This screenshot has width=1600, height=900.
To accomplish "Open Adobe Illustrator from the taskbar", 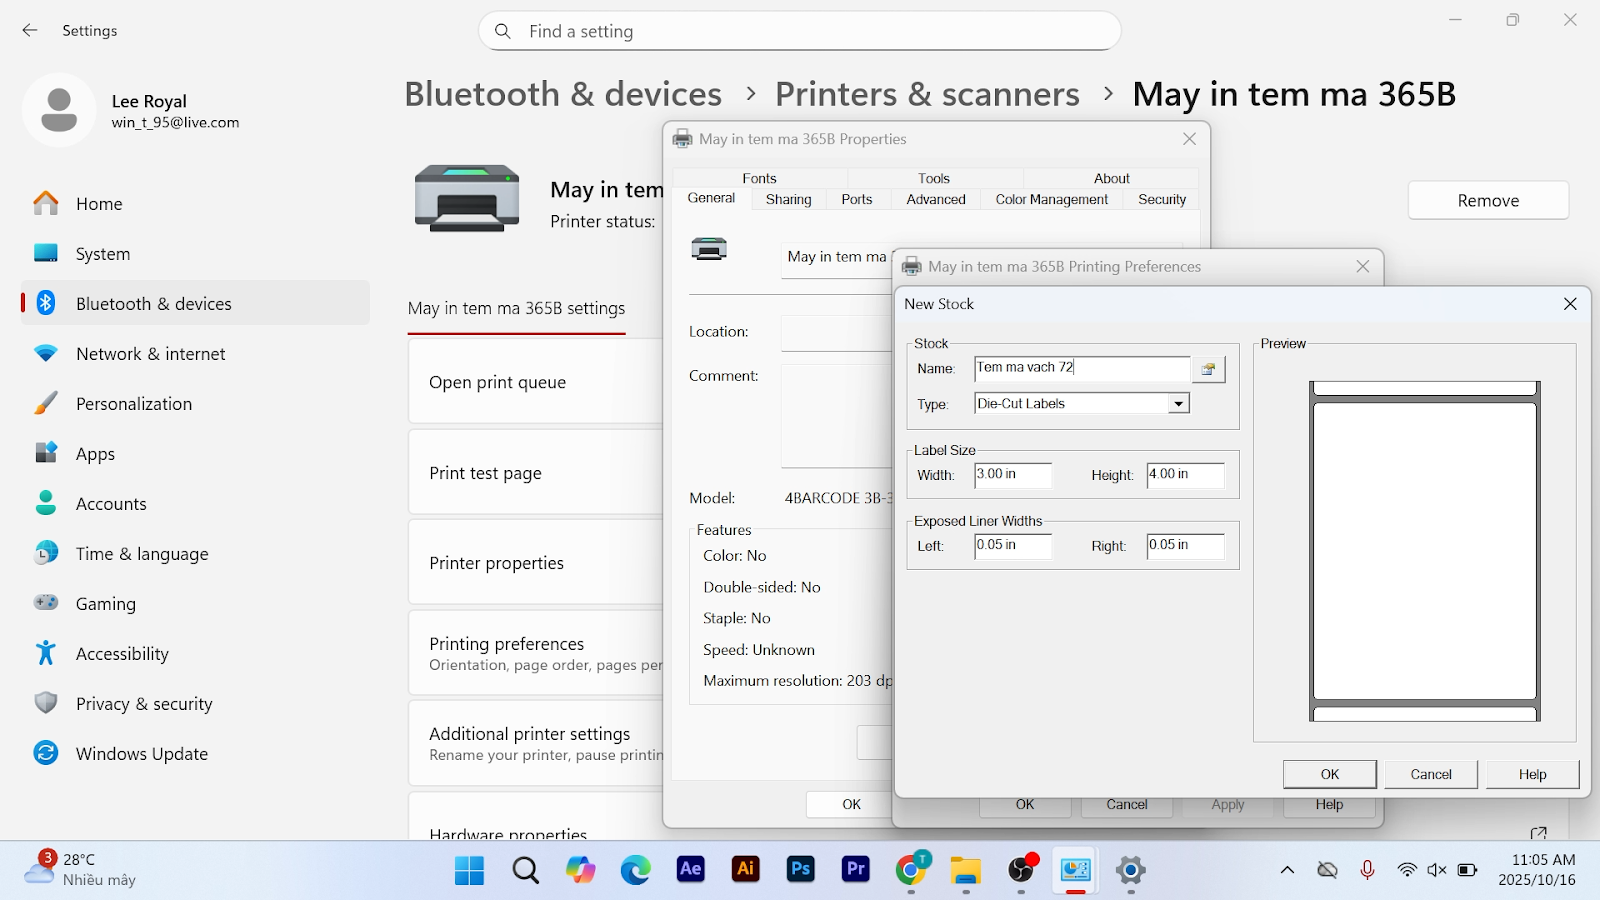I will pos(745,870).
